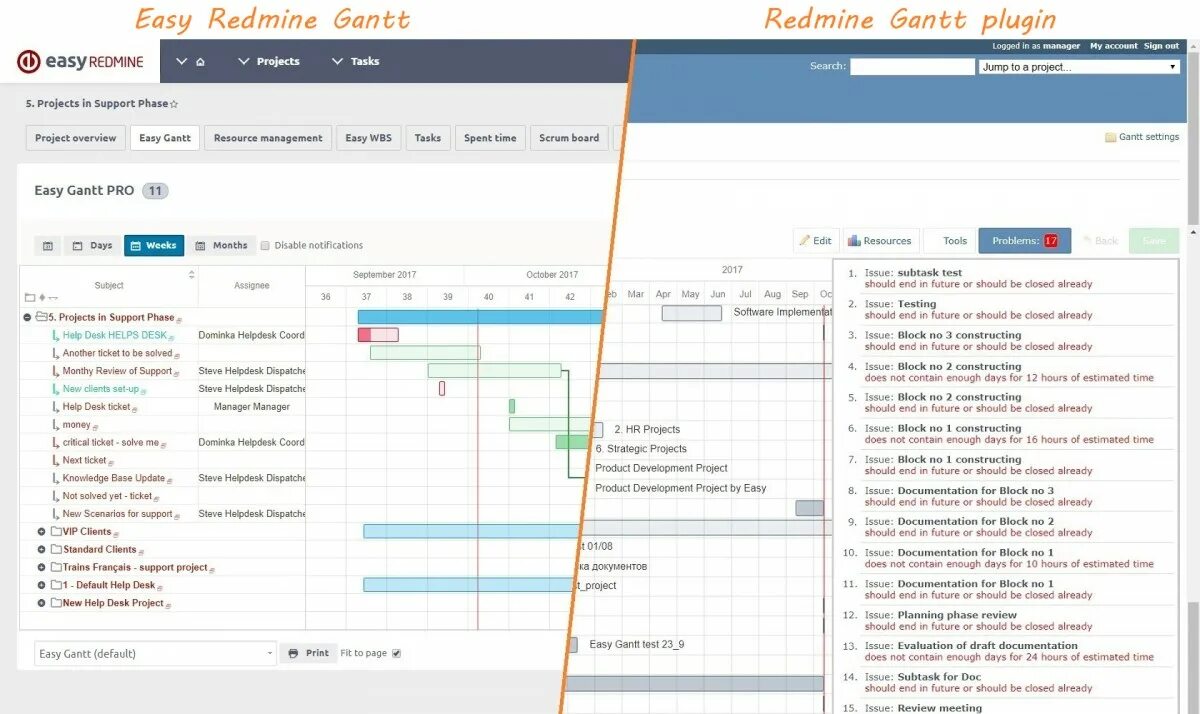This screenshot has height=714, width=1200.
Task: Open the 'critical ticket - solve me' task
Action: [x=110, y=443]
